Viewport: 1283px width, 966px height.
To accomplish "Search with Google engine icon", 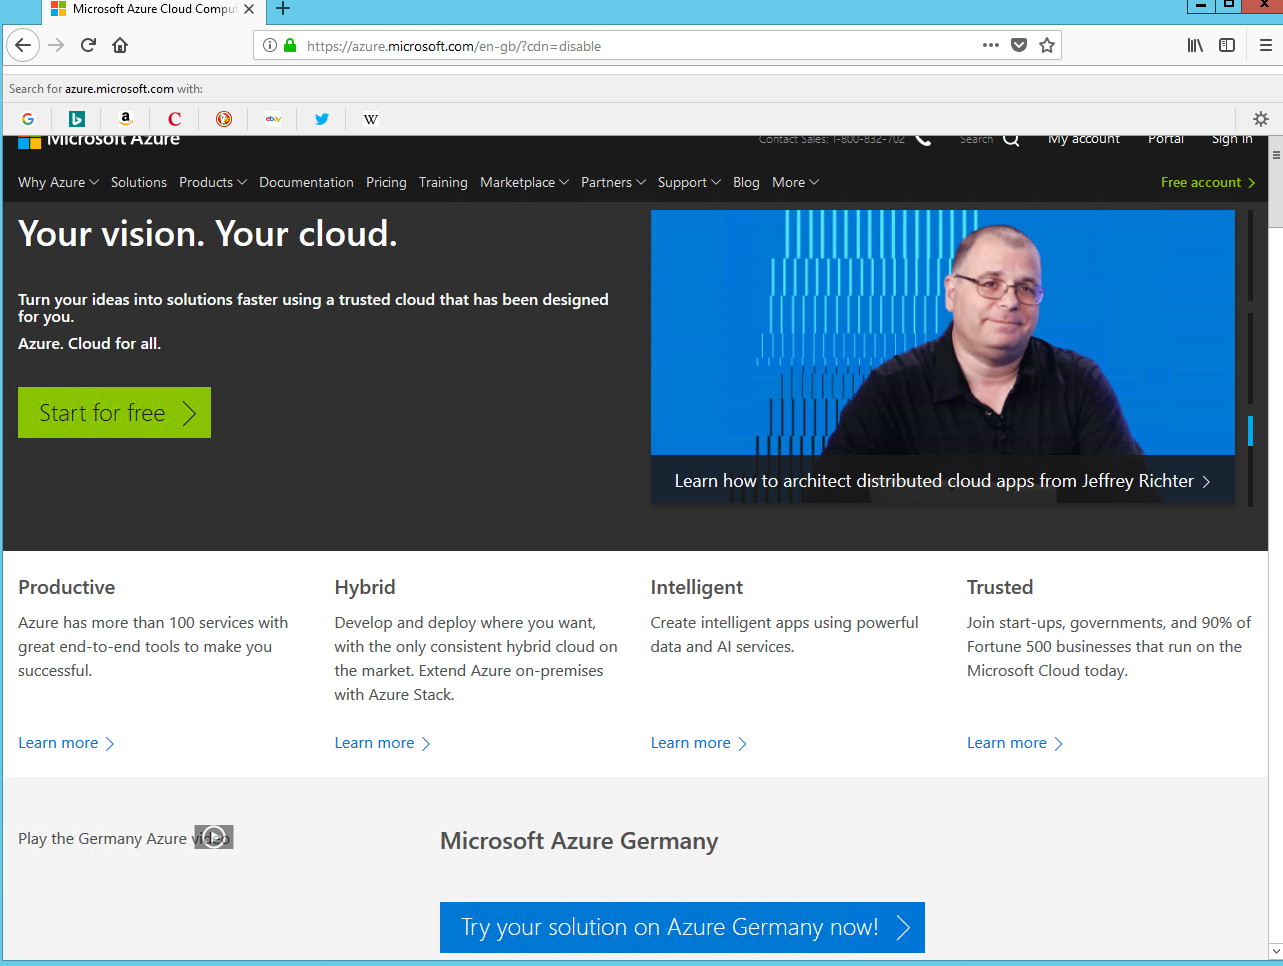I will coord(28,119).
